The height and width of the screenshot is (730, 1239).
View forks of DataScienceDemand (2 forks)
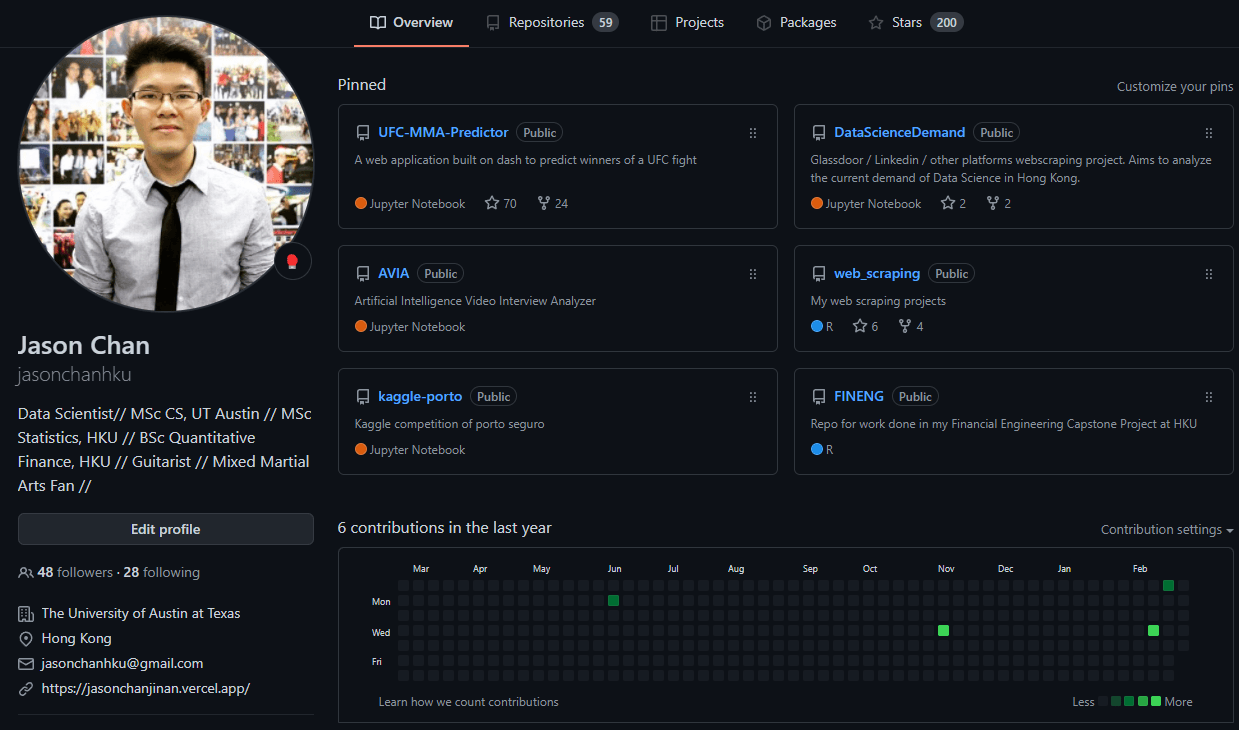point(999,203)
